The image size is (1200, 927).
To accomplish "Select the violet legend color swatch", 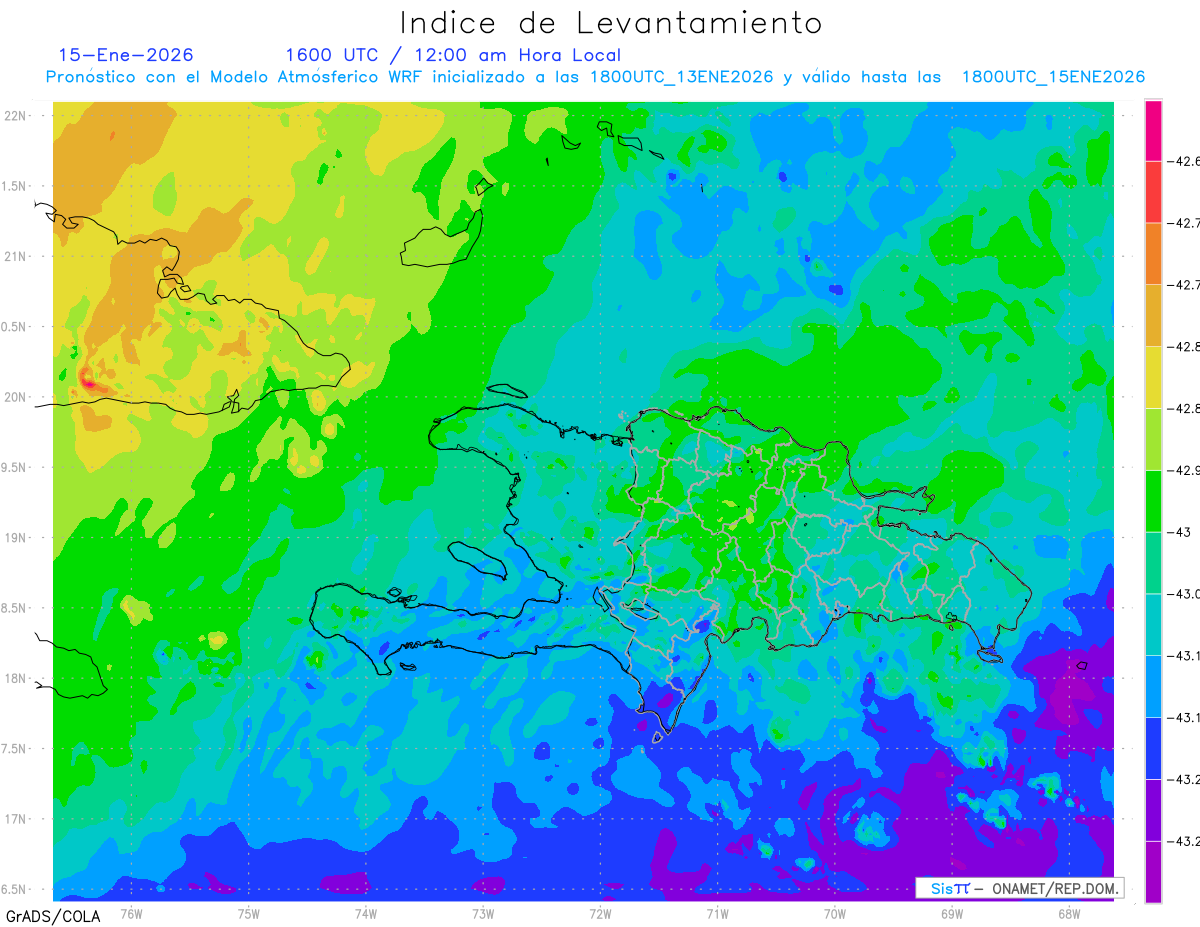I will pyautogui.click(x=1153, y=810).
